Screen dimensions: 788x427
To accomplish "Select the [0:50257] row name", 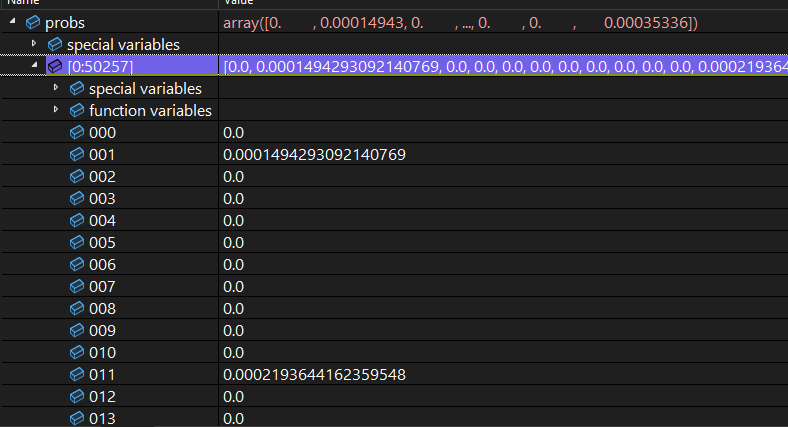I will point(101,66).
